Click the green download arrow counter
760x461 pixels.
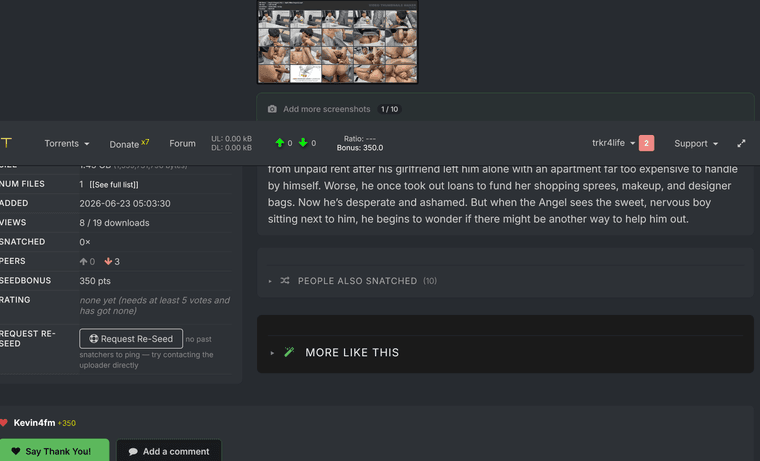(307, 143)
